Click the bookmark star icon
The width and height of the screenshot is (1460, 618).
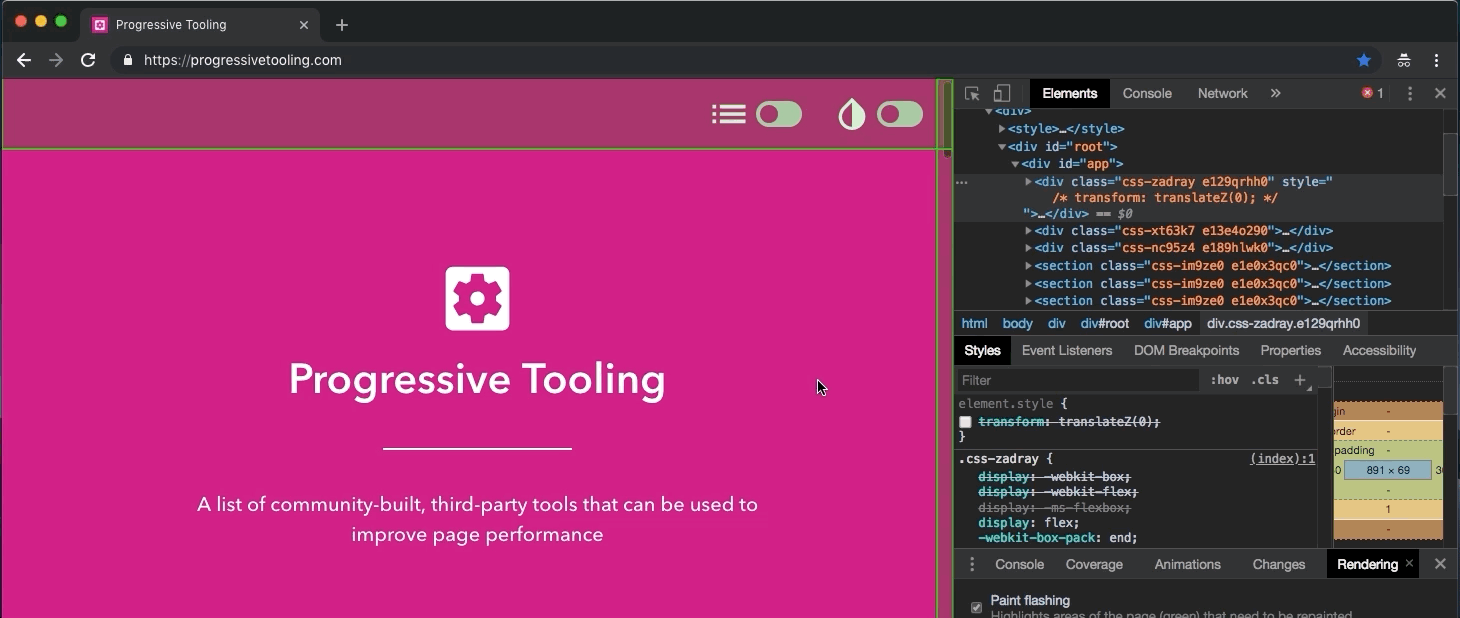[1364, 60]
